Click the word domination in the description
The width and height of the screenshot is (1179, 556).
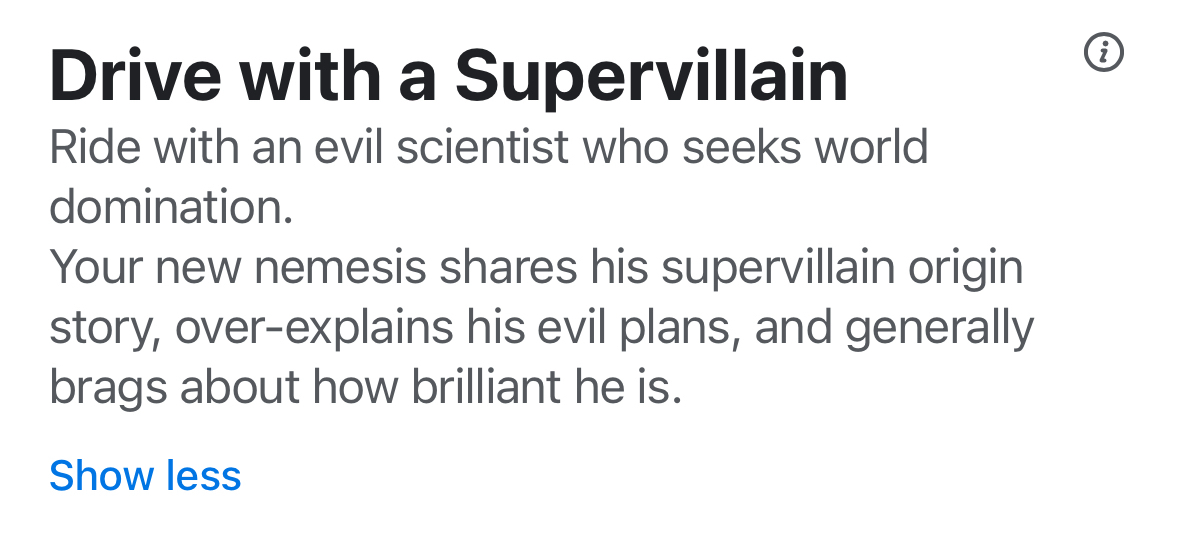click(170, 209)
